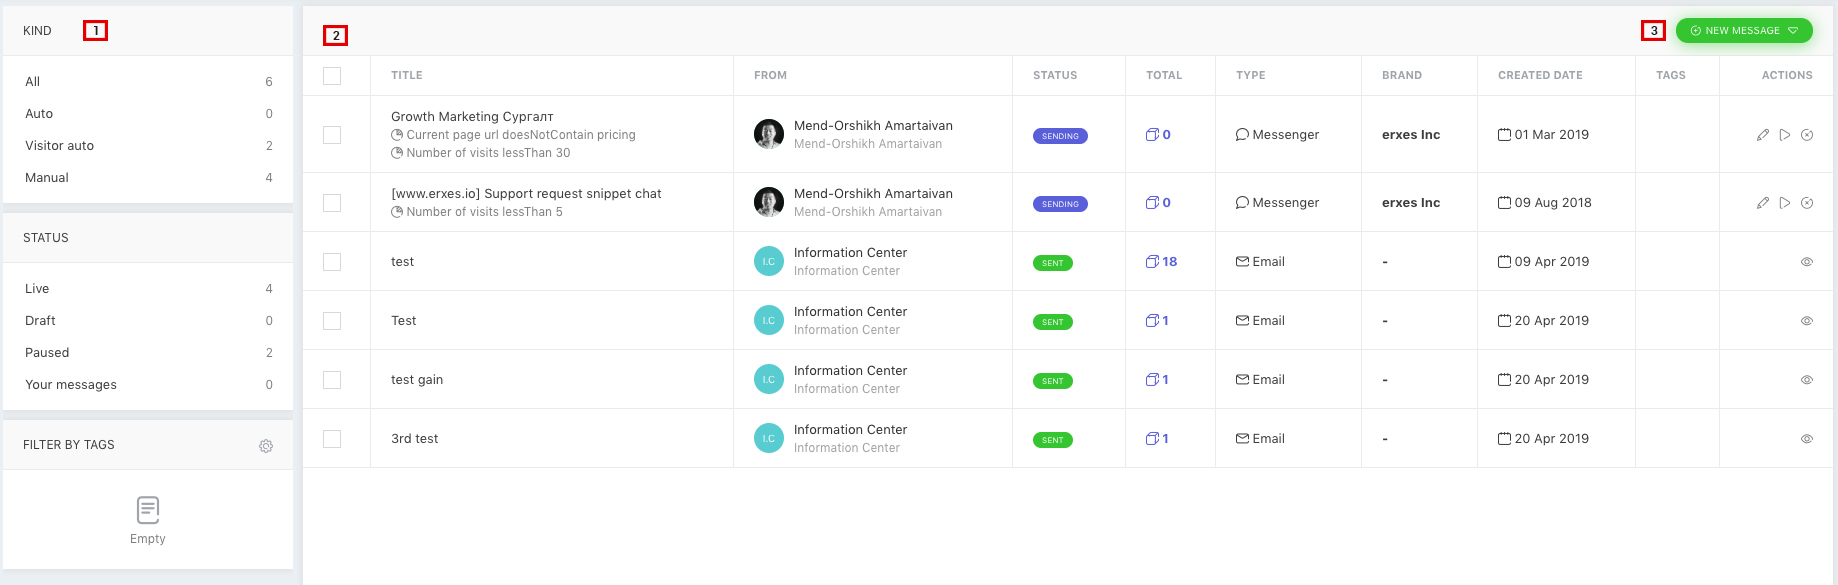Image resolution: width=1838 pixels, height=585 pixels.
Task: Edit the Growth Marketing message with pencil icon
Action: point(1763,135)
